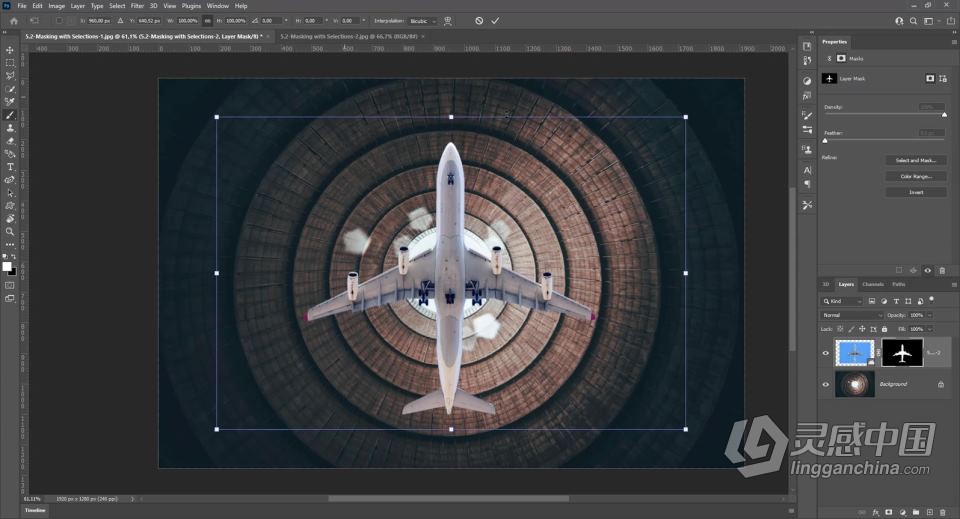Select the Move tool
Screen dimensions: 960x519
[x=10, y=50]
